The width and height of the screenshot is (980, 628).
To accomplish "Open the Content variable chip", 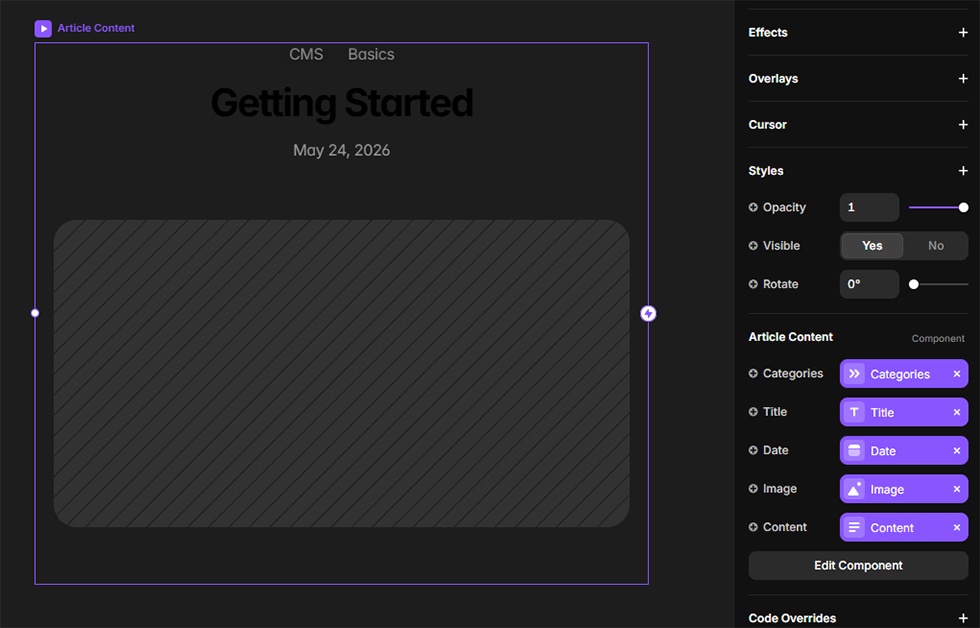I will [x=904, y=528].
